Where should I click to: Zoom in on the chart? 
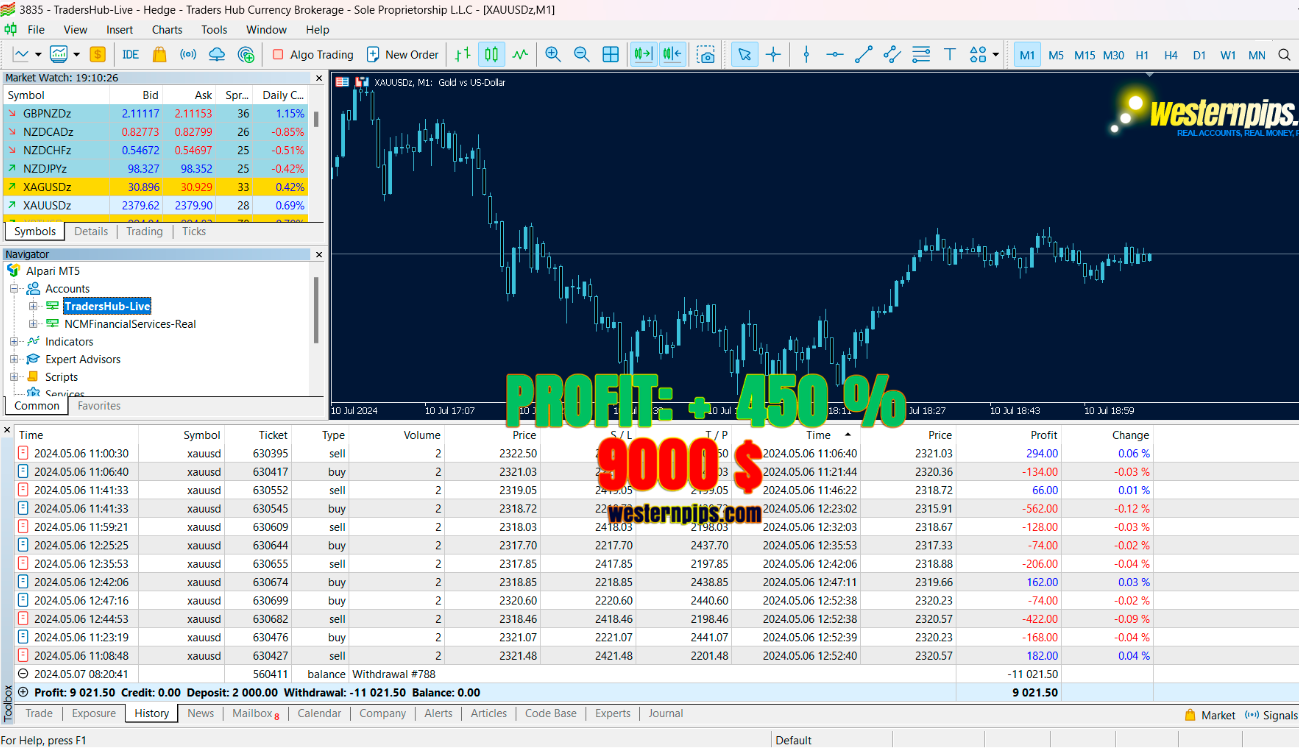[553, 54]
